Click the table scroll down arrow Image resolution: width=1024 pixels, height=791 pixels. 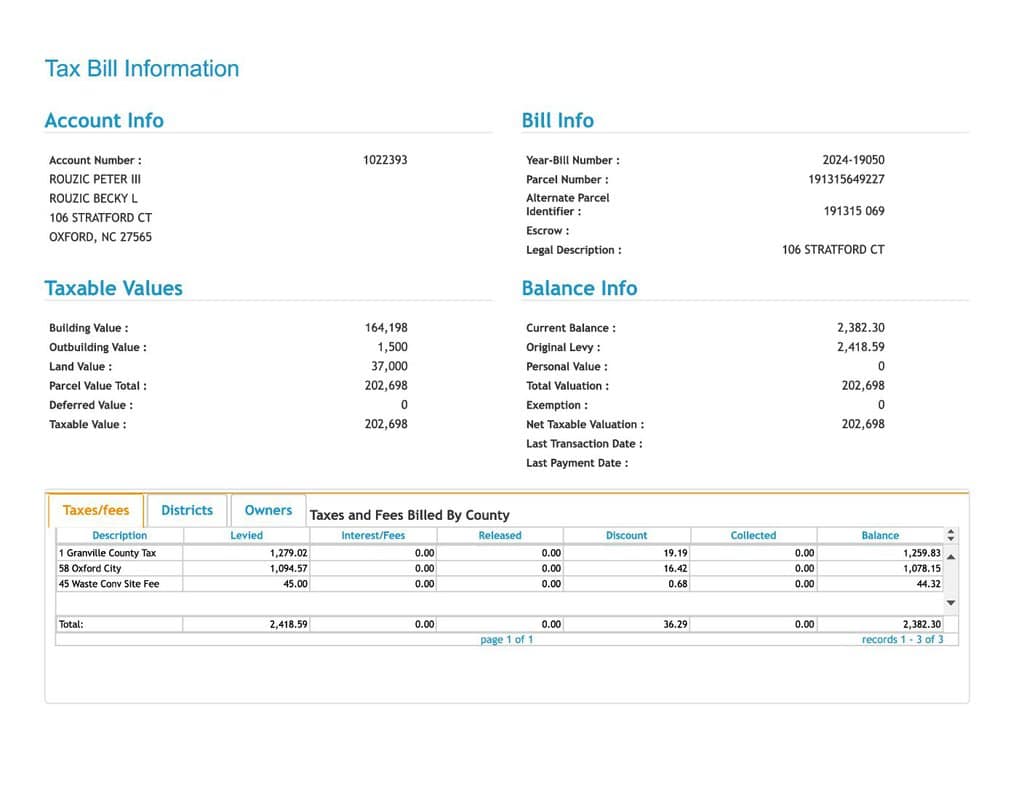pyautogui.click(x=951, y=603)
